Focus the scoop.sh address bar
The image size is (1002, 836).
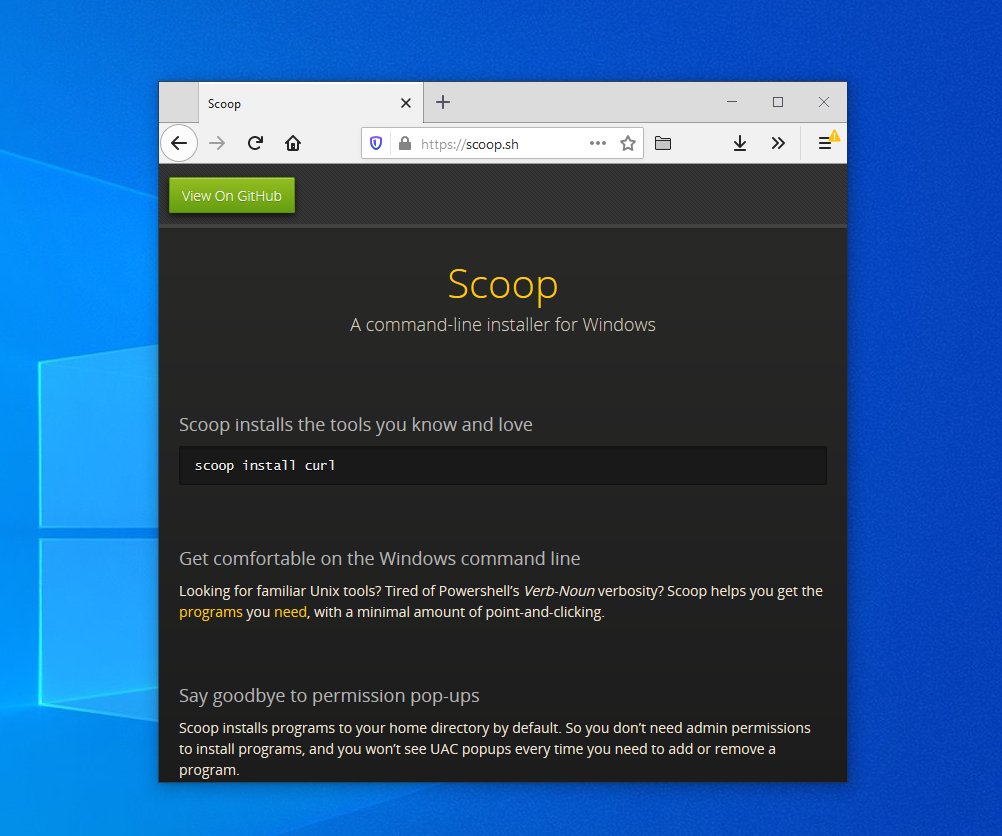coord(500,144)
